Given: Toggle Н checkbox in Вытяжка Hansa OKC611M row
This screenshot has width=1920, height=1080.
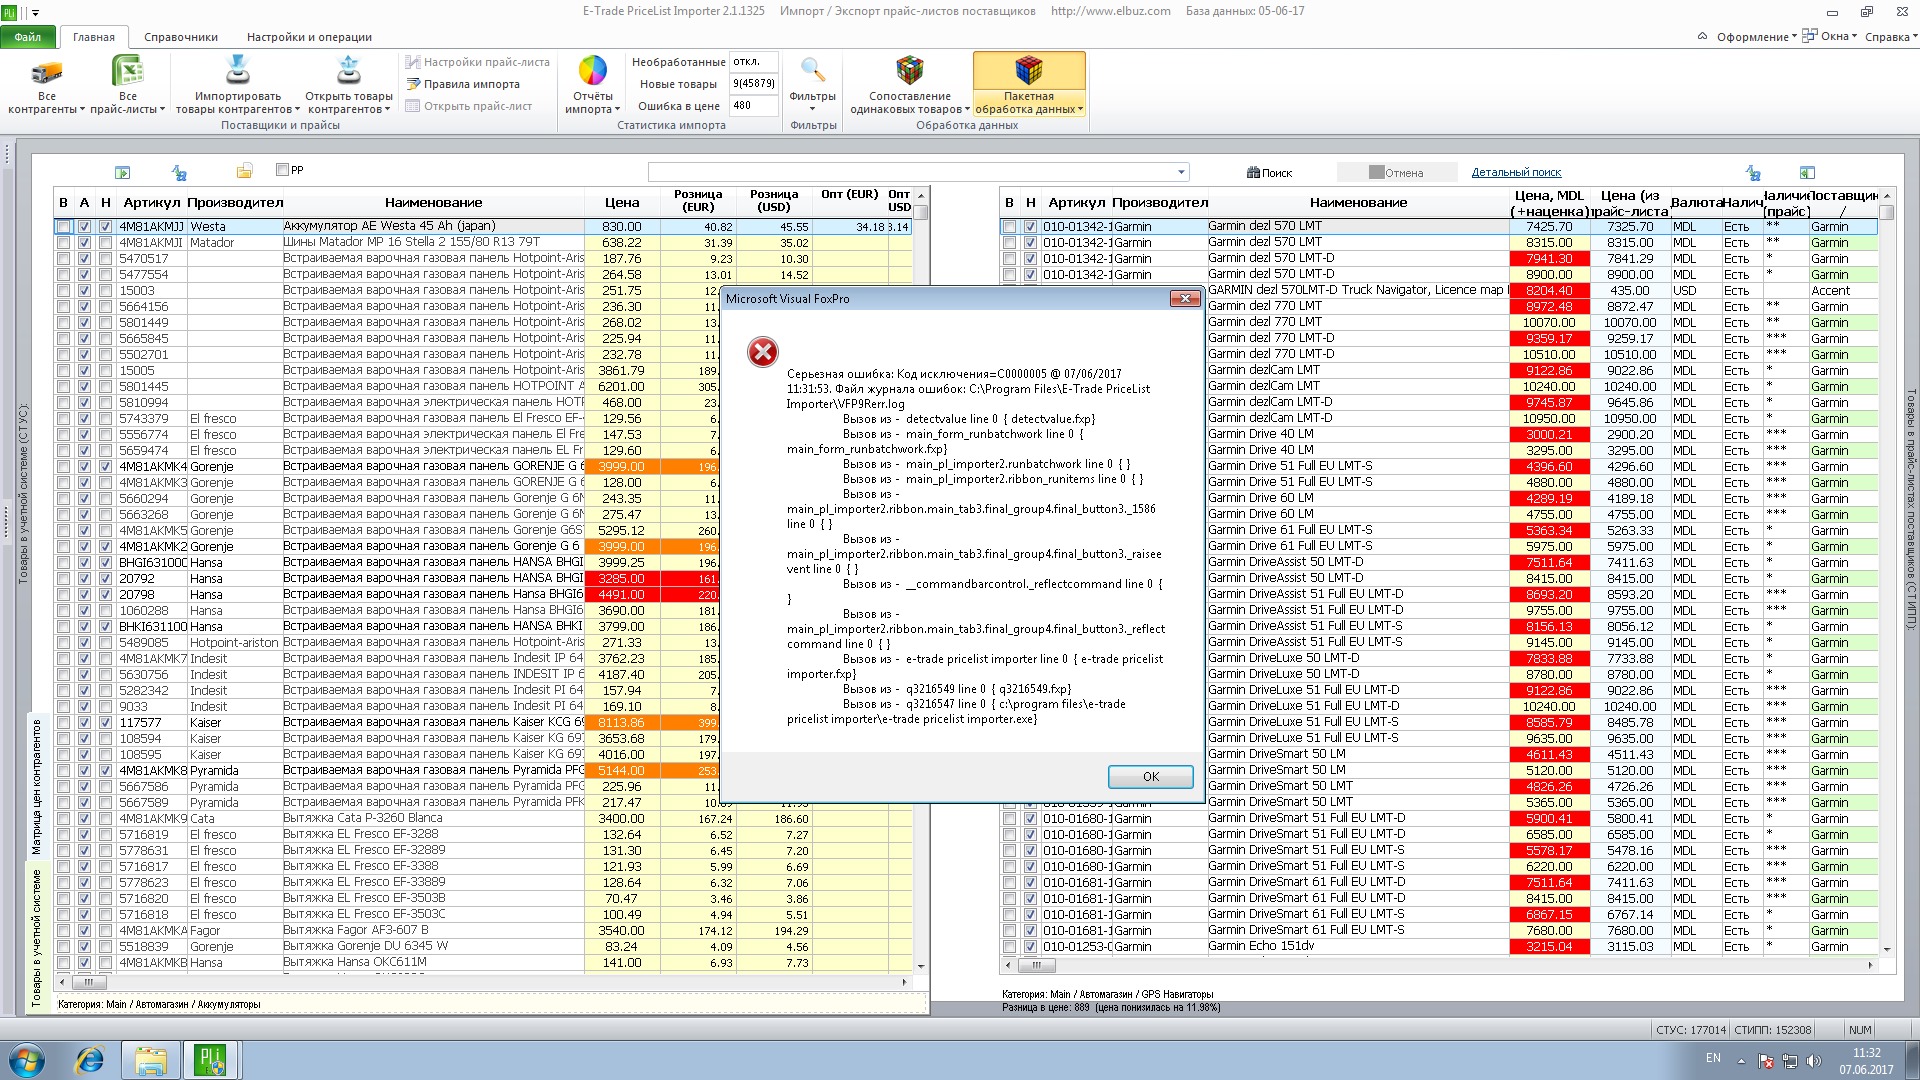Looking at the screenshot, I should pos(105,963).
